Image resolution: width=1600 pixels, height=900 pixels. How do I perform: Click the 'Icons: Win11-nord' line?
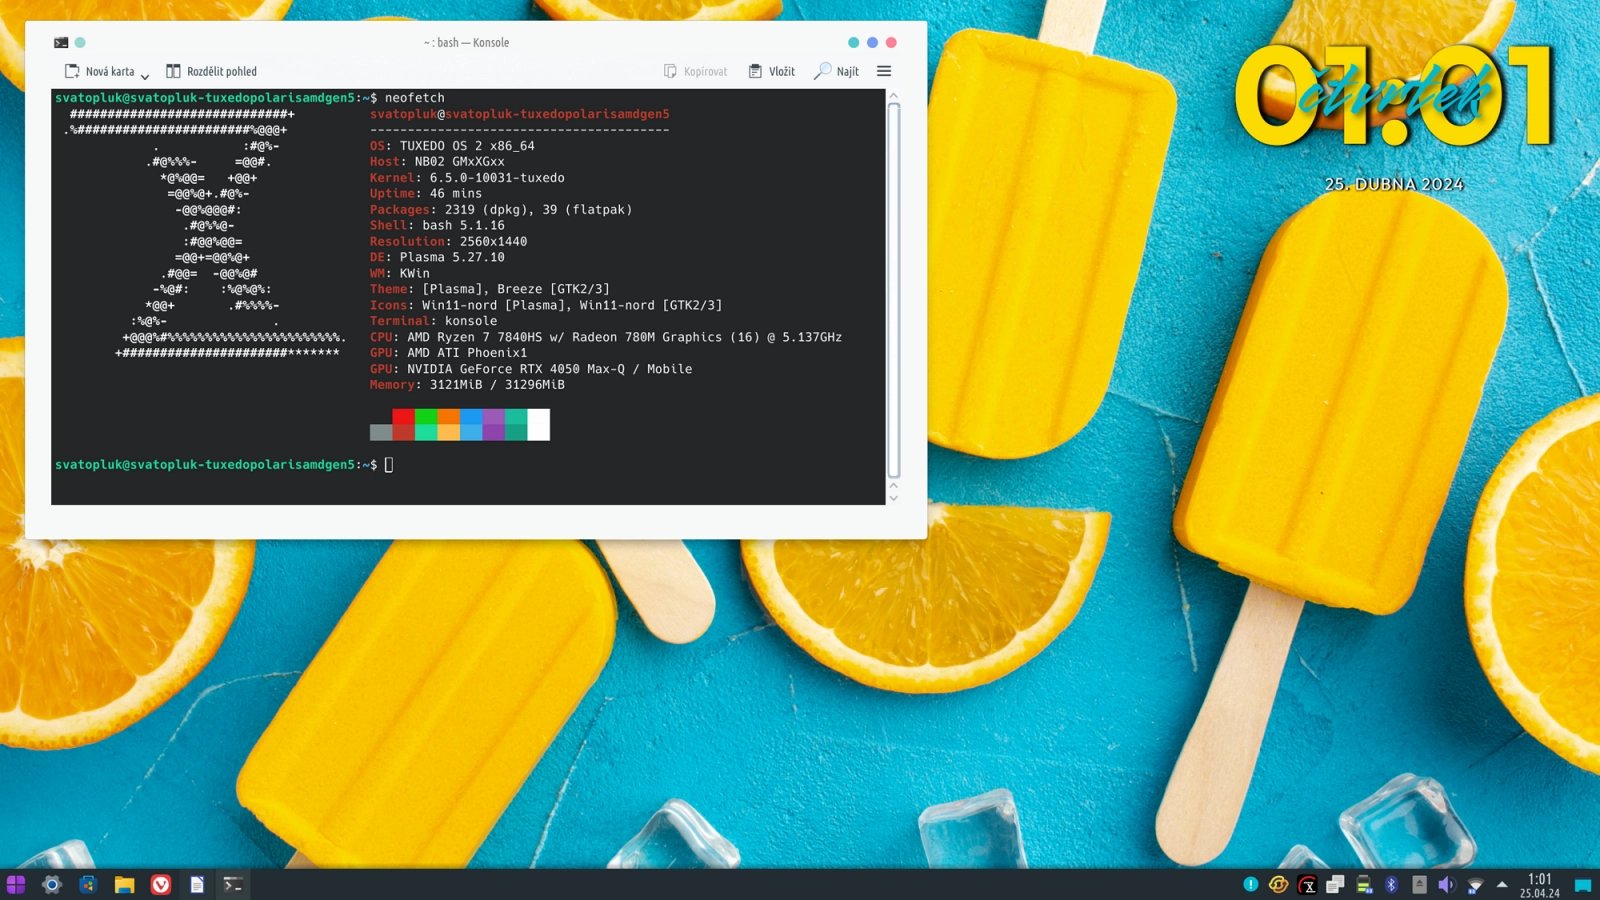coord(546,305)
